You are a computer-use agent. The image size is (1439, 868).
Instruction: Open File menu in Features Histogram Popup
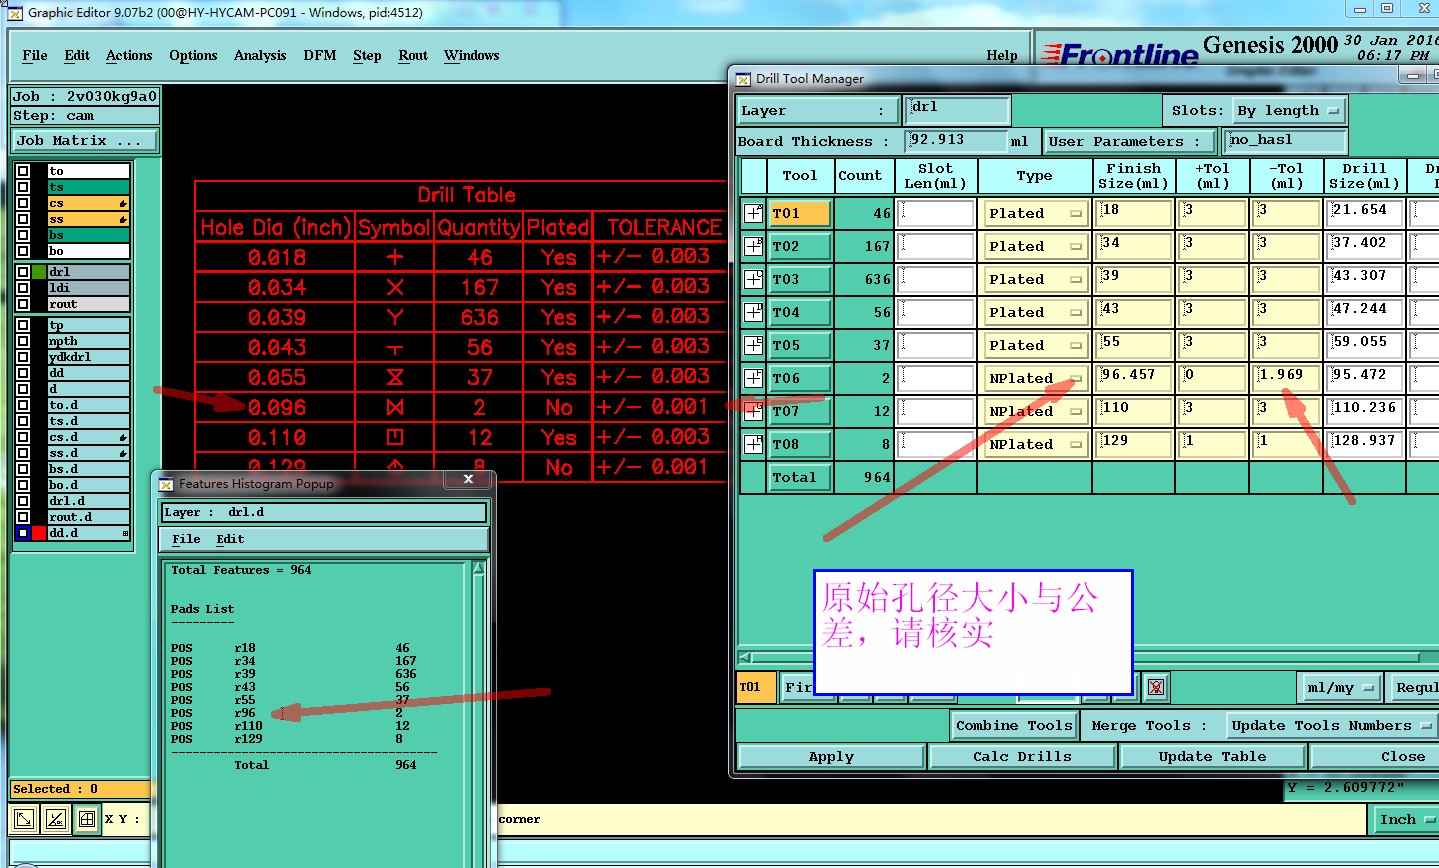coord(186,539)
